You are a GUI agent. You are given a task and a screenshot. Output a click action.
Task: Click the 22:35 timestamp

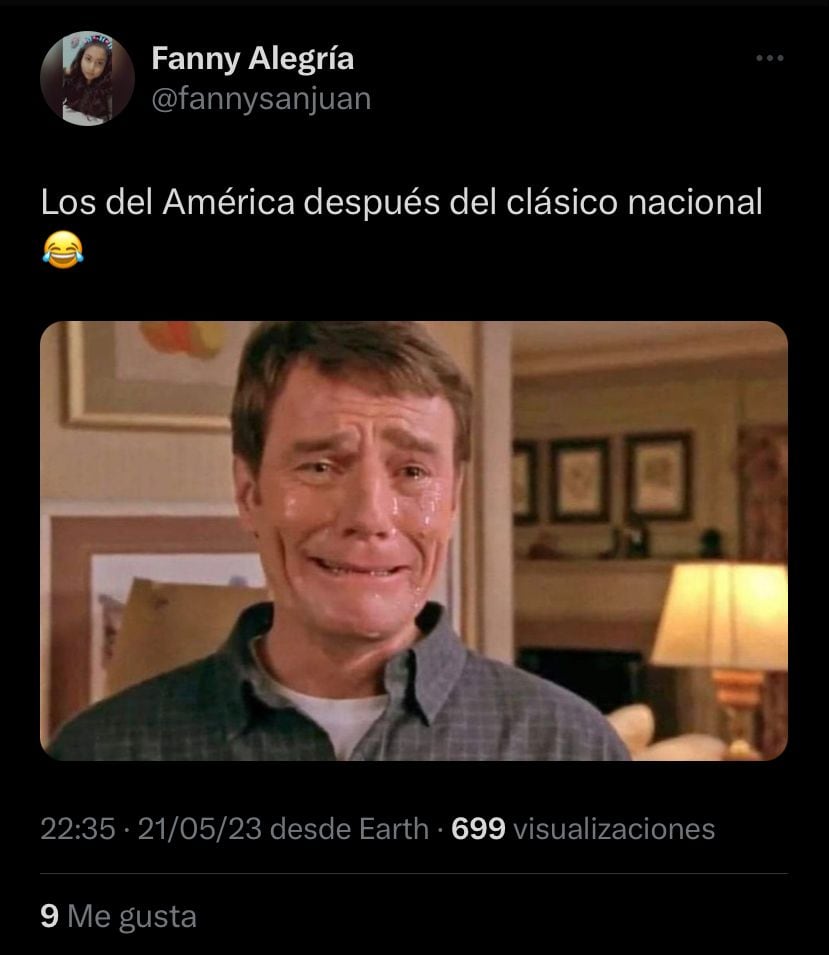point(78,829)
